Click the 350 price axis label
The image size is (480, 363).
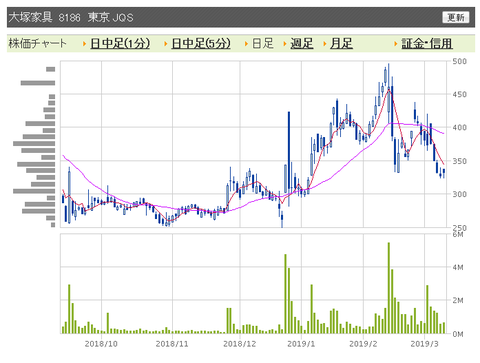click(459, 161)
